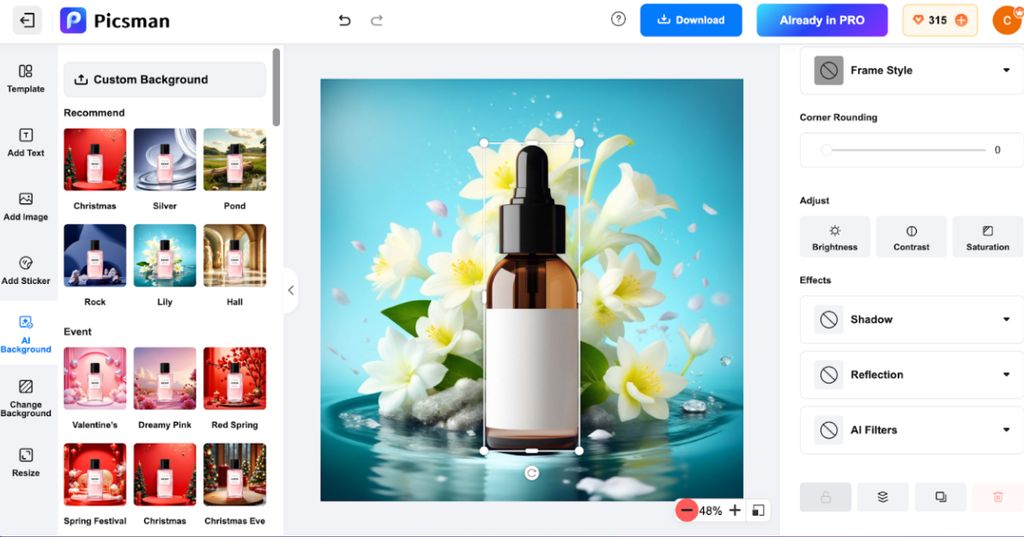The image size is (1024, 537).
Task: Click the Download button
Action: (x=691, y=20)
